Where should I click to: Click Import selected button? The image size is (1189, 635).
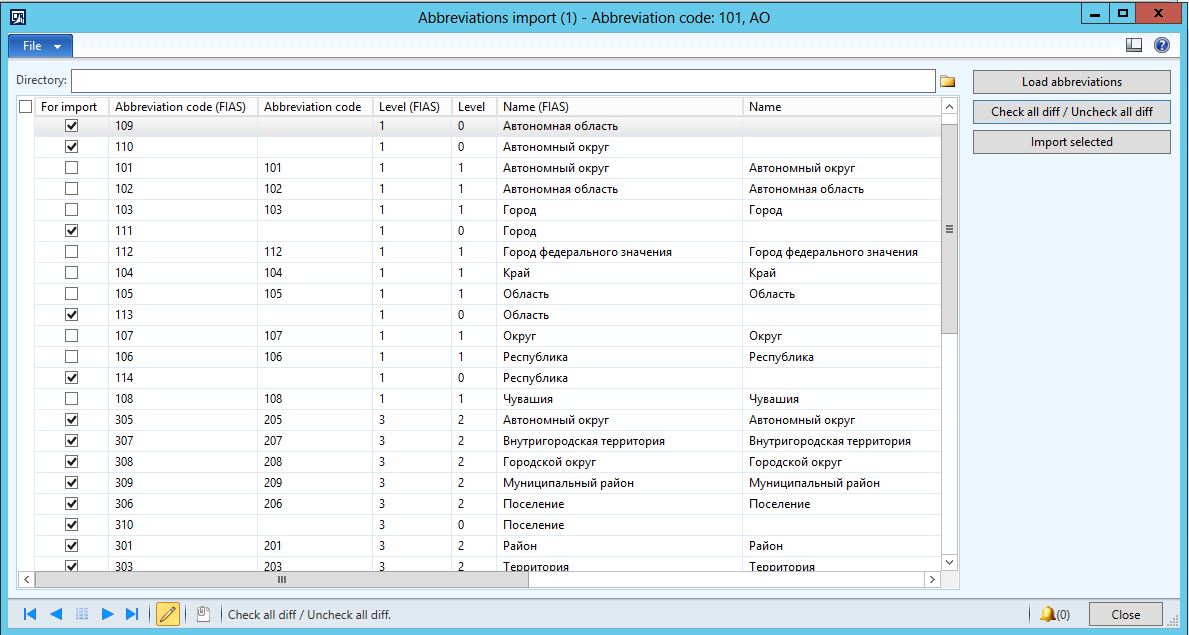pos(1071,142)
